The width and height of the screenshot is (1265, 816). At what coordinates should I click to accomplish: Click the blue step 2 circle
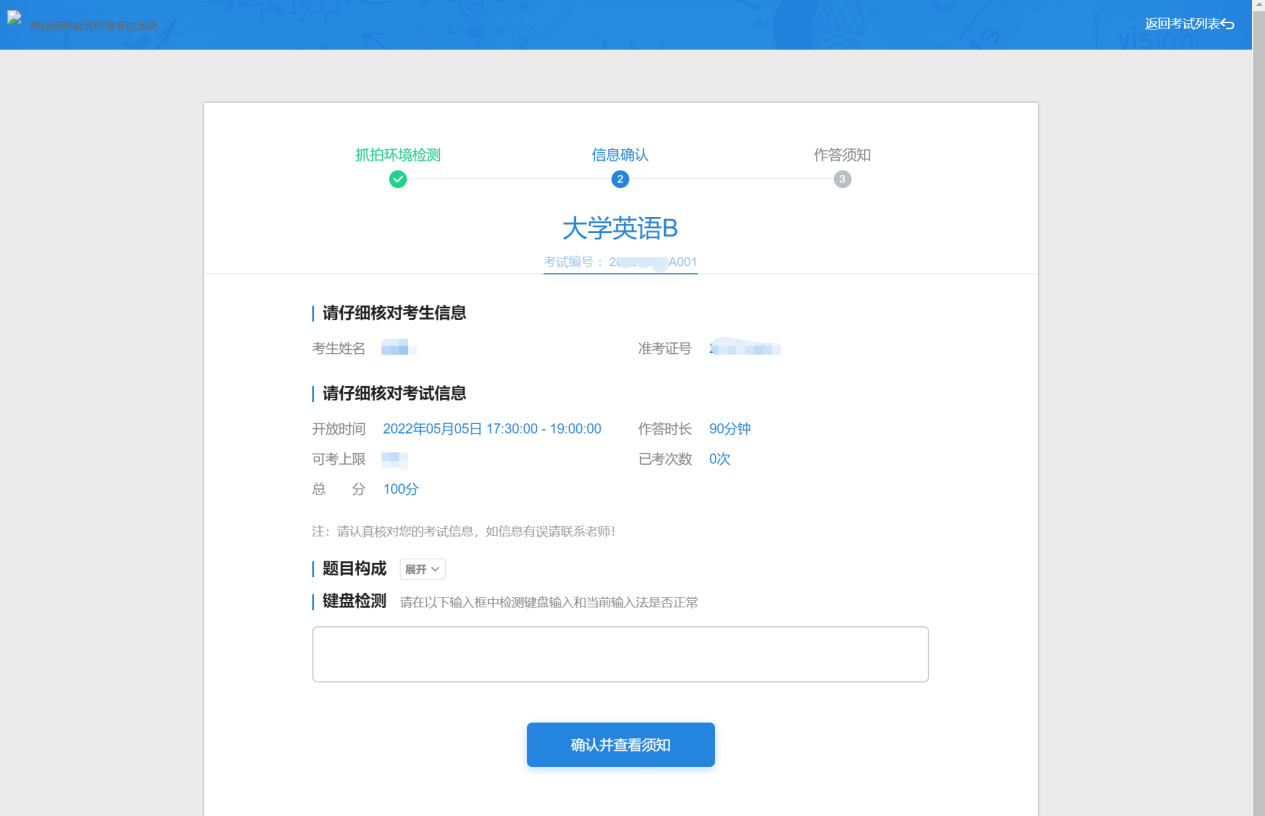click(620, 179)
